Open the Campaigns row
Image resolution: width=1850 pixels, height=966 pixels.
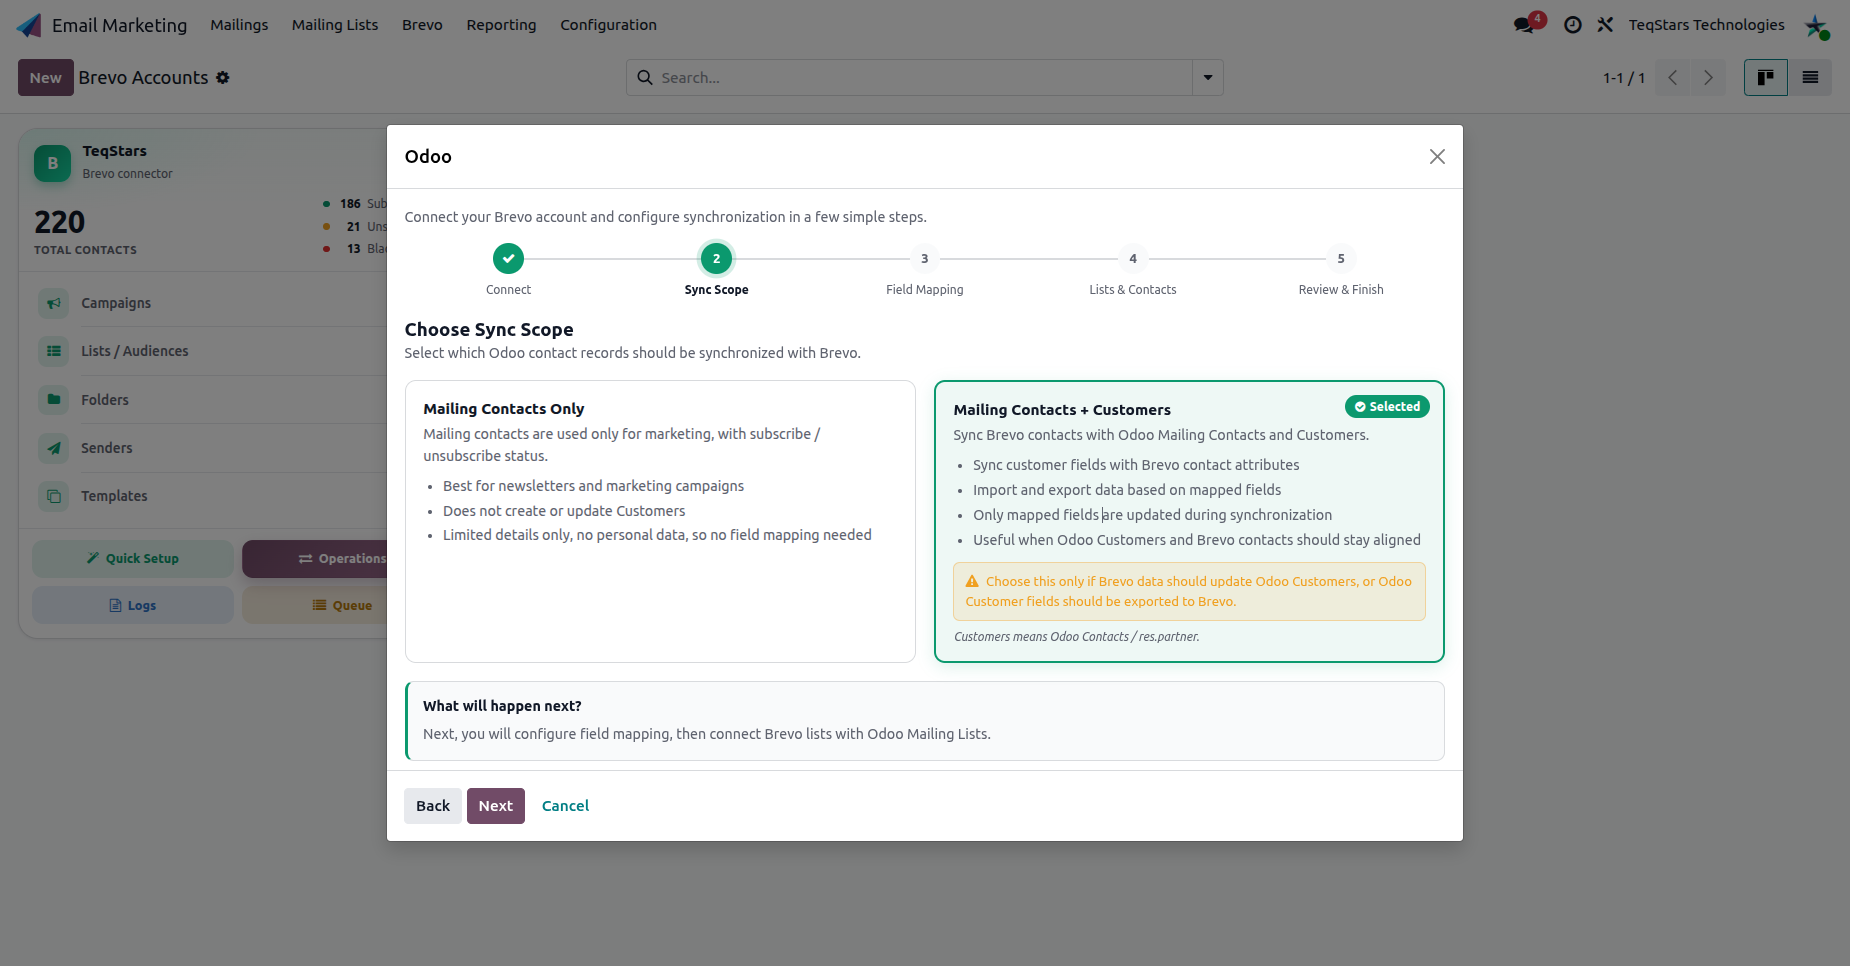tap(212, 303)
